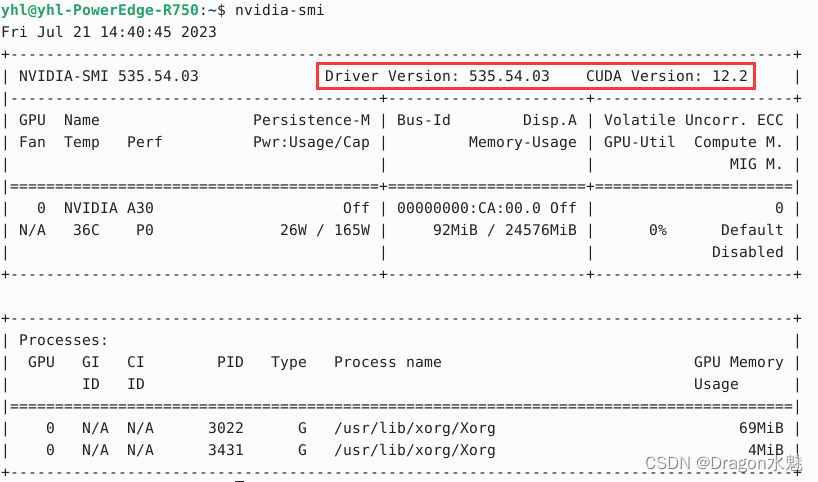Click the text 'NVIDIA-SMI 535.54.03'

click(109, 76)
